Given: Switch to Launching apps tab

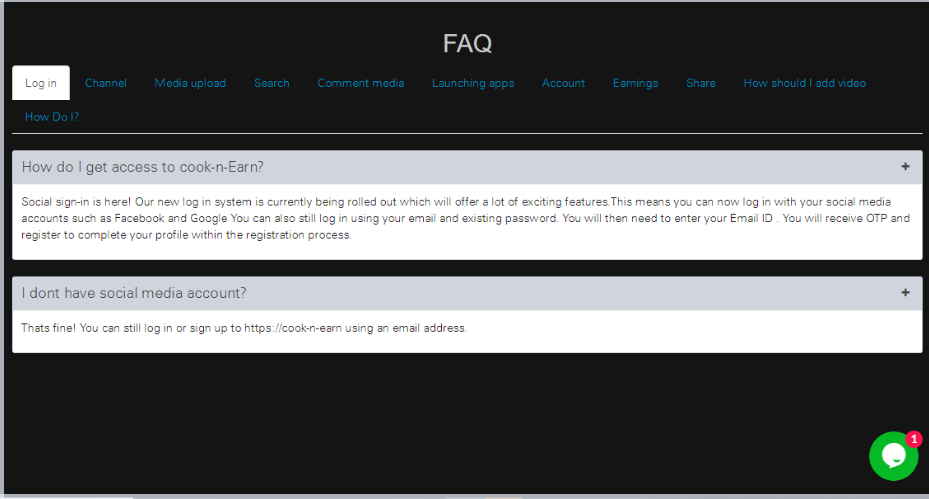Looking at the screenshot, I should click(x=473, y=83).
